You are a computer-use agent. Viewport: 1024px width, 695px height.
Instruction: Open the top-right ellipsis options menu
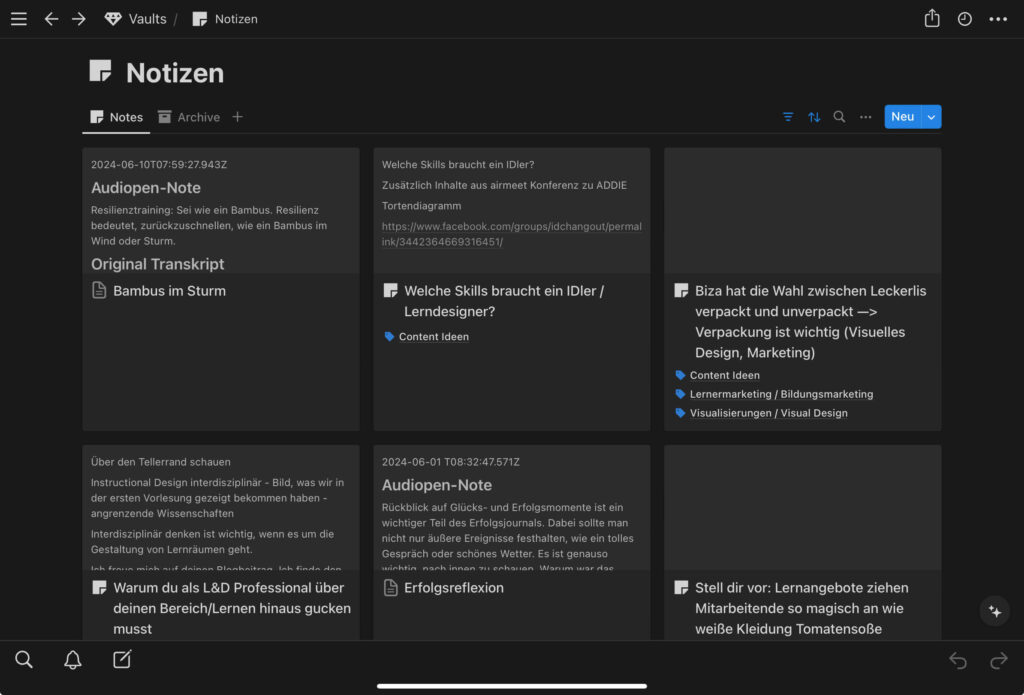(x=997, y=18)
